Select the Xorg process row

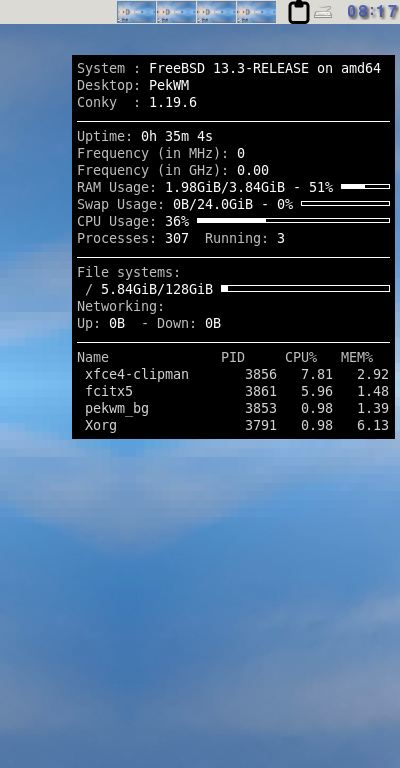pos(237,426)
